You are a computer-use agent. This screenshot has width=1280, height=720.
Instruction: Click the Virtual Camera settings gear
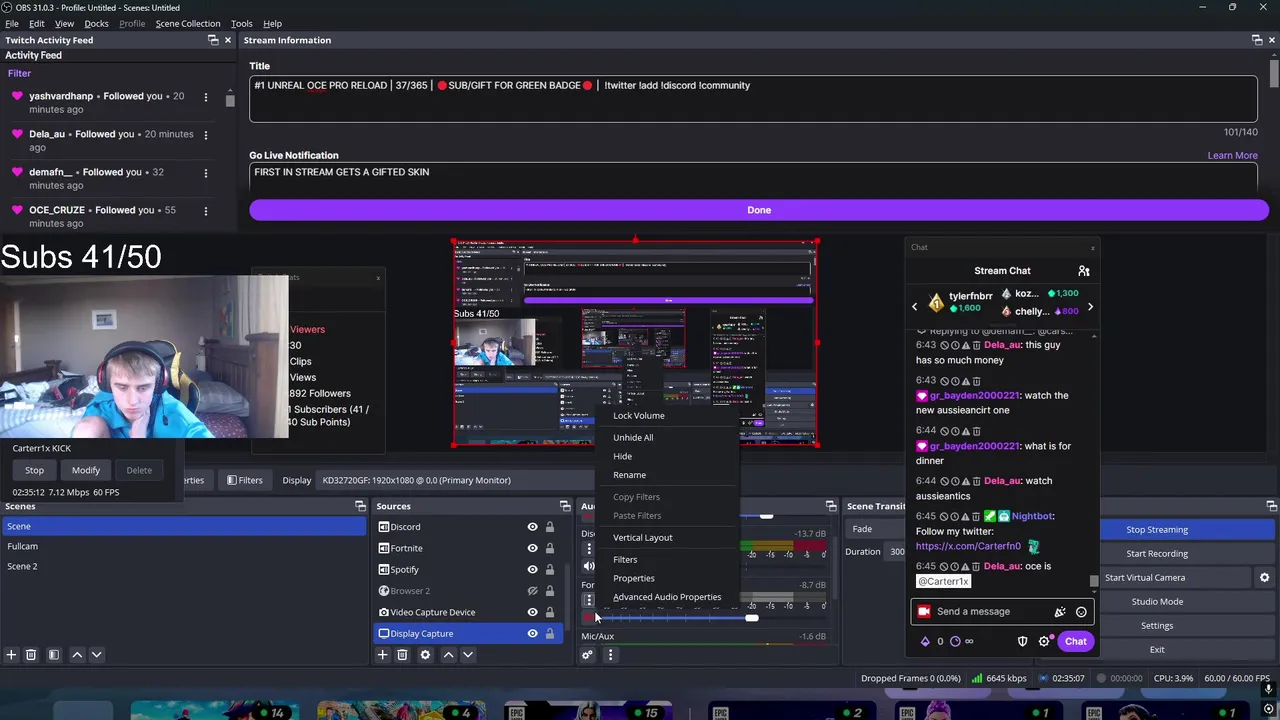[1264, 577]
